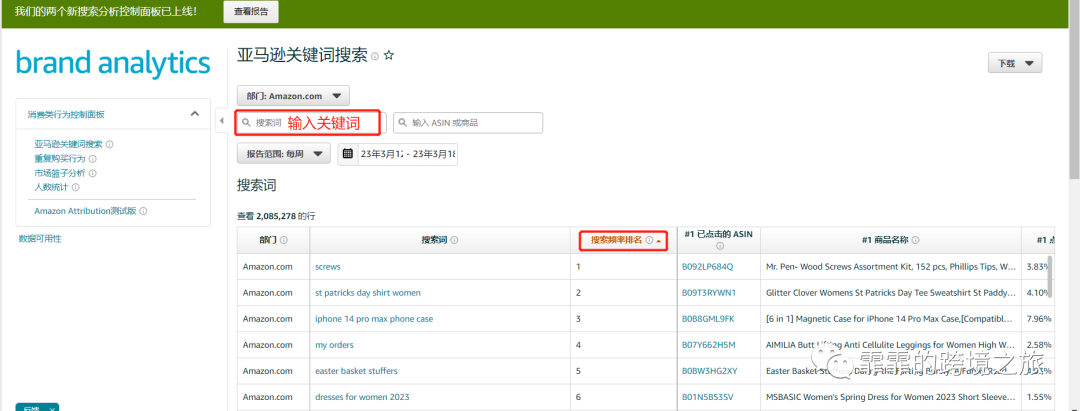
Task: Click the 查看 2,085,278 的行 row count text
Action: pyautogui.click(x=276, y=215)
